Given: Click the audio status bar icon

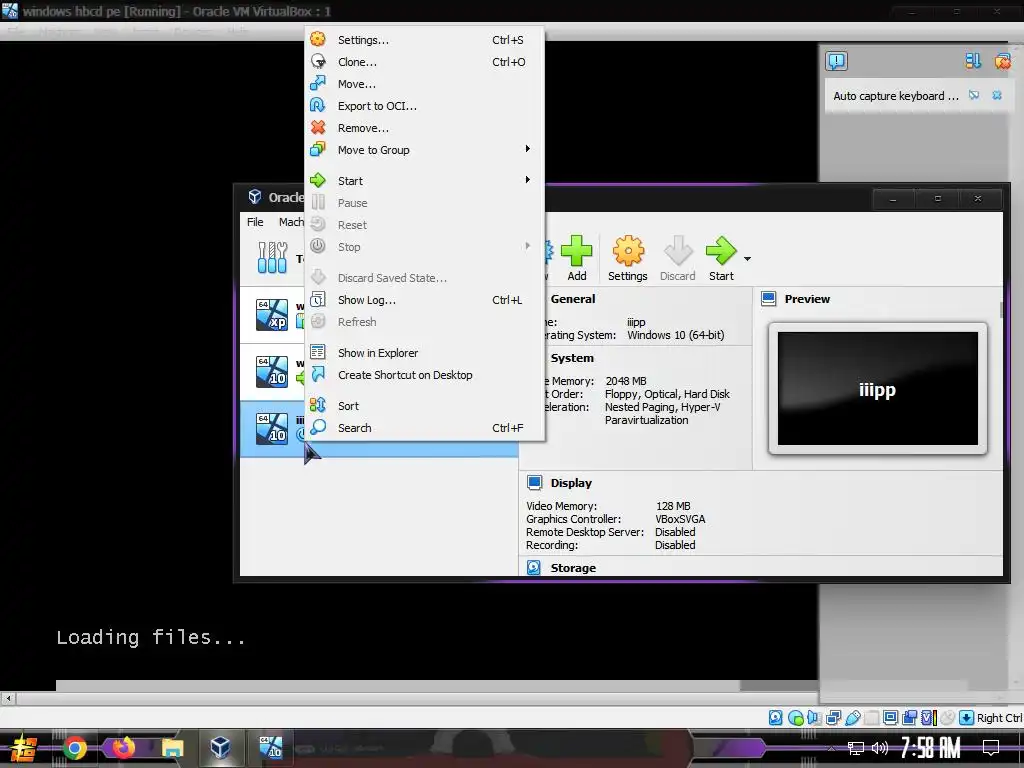Looking at the screenshot, I should click(814, 718).
